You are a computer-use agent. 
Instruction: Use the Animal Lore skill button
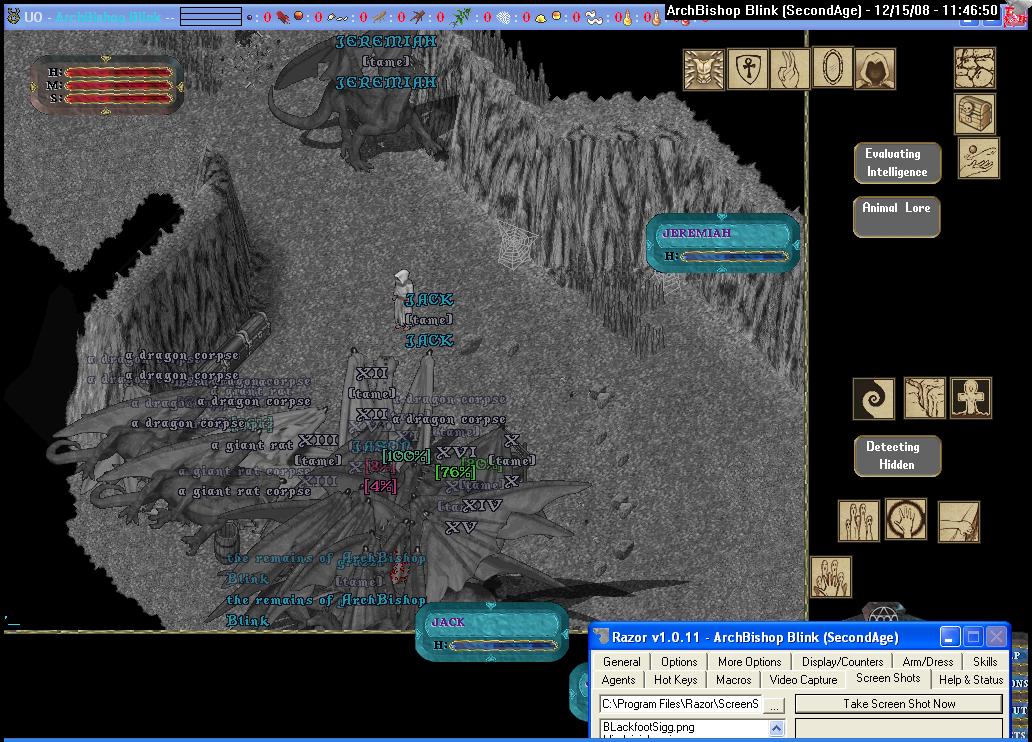(x=896, y=217)
